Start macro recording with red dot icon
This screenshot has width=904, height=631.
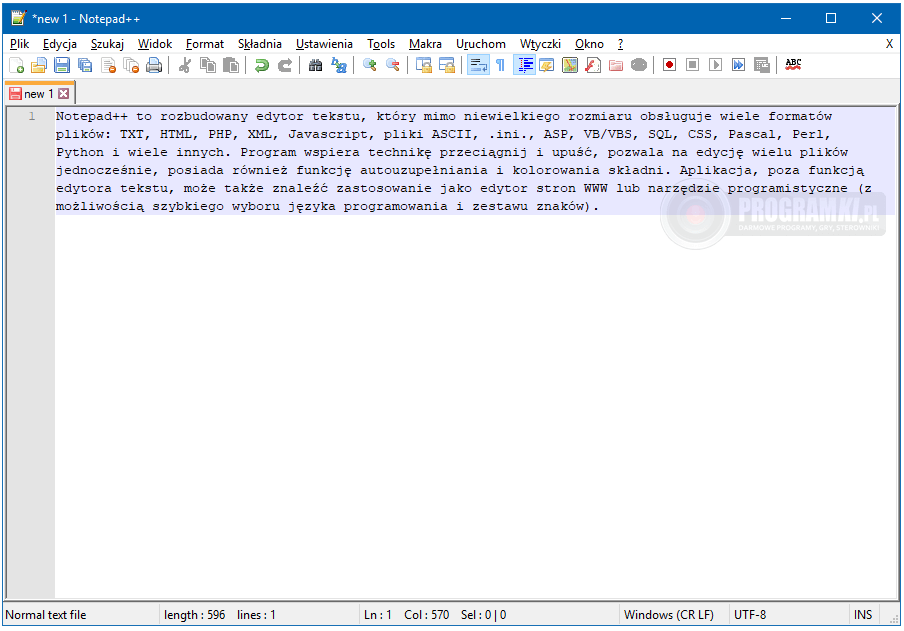tap(669, 65)
